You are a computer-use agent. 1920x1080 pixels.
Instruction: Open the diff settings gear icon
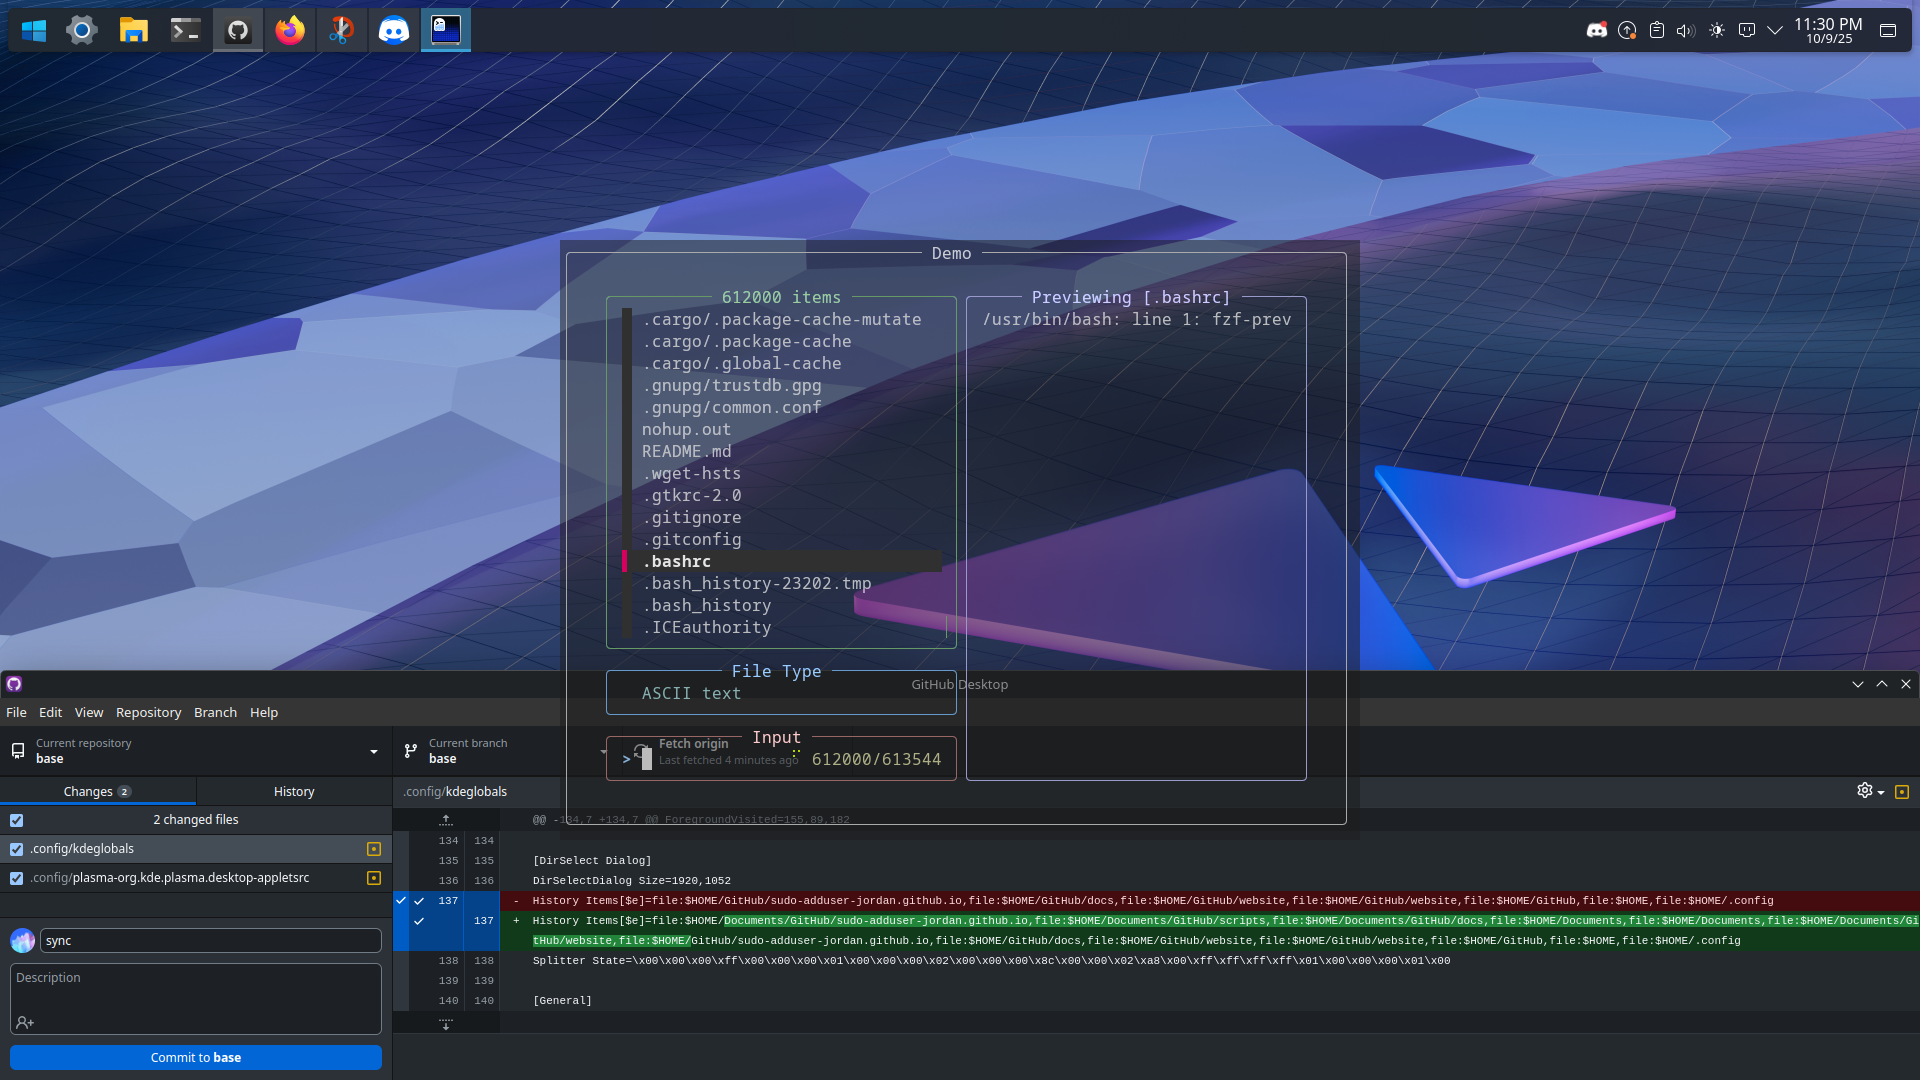(x=1866, y=791)
